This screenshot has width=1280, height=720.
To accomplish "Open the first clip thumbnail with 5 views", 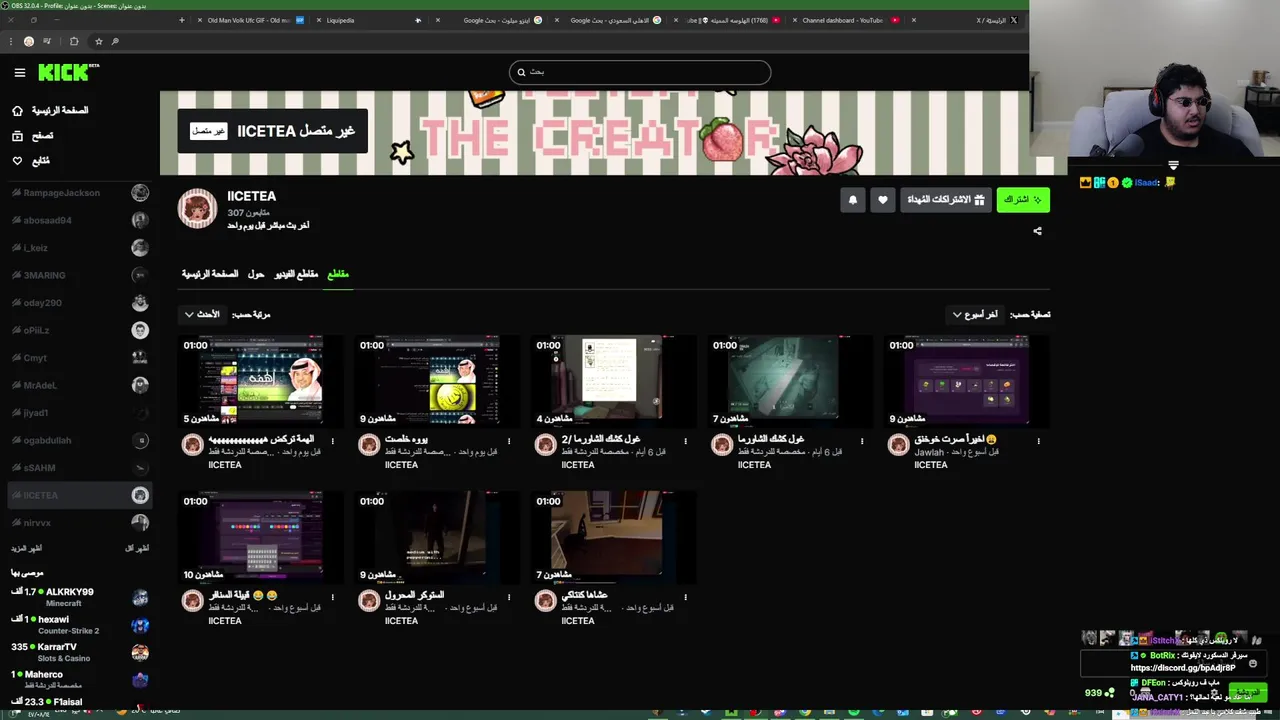I will tap(260, 381).
